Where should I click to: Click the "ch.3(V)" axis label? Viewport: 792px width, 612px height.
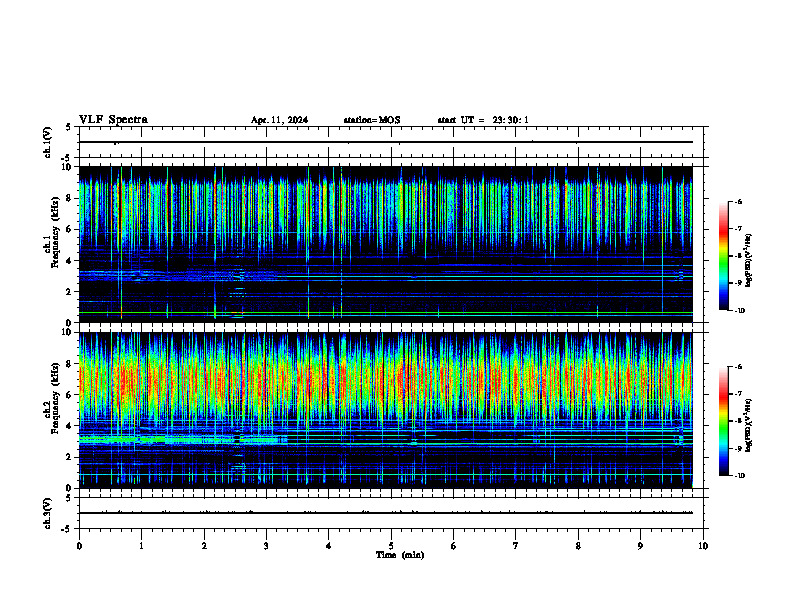[47, 513]
